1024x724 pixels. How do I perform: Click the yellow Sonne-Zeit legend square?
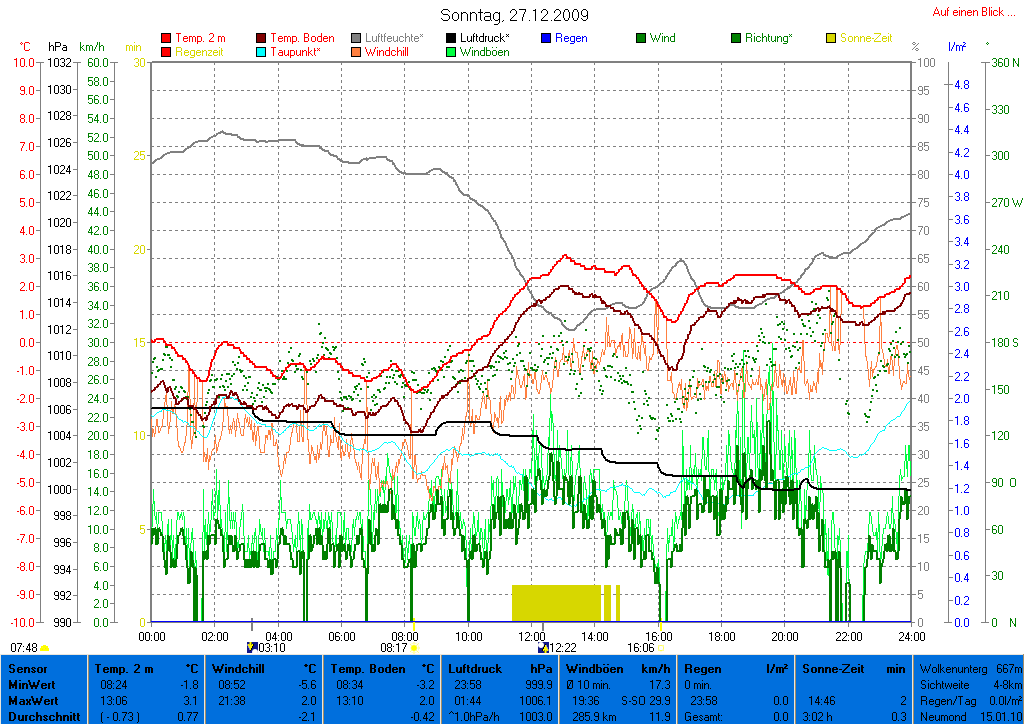coord(831,39)
